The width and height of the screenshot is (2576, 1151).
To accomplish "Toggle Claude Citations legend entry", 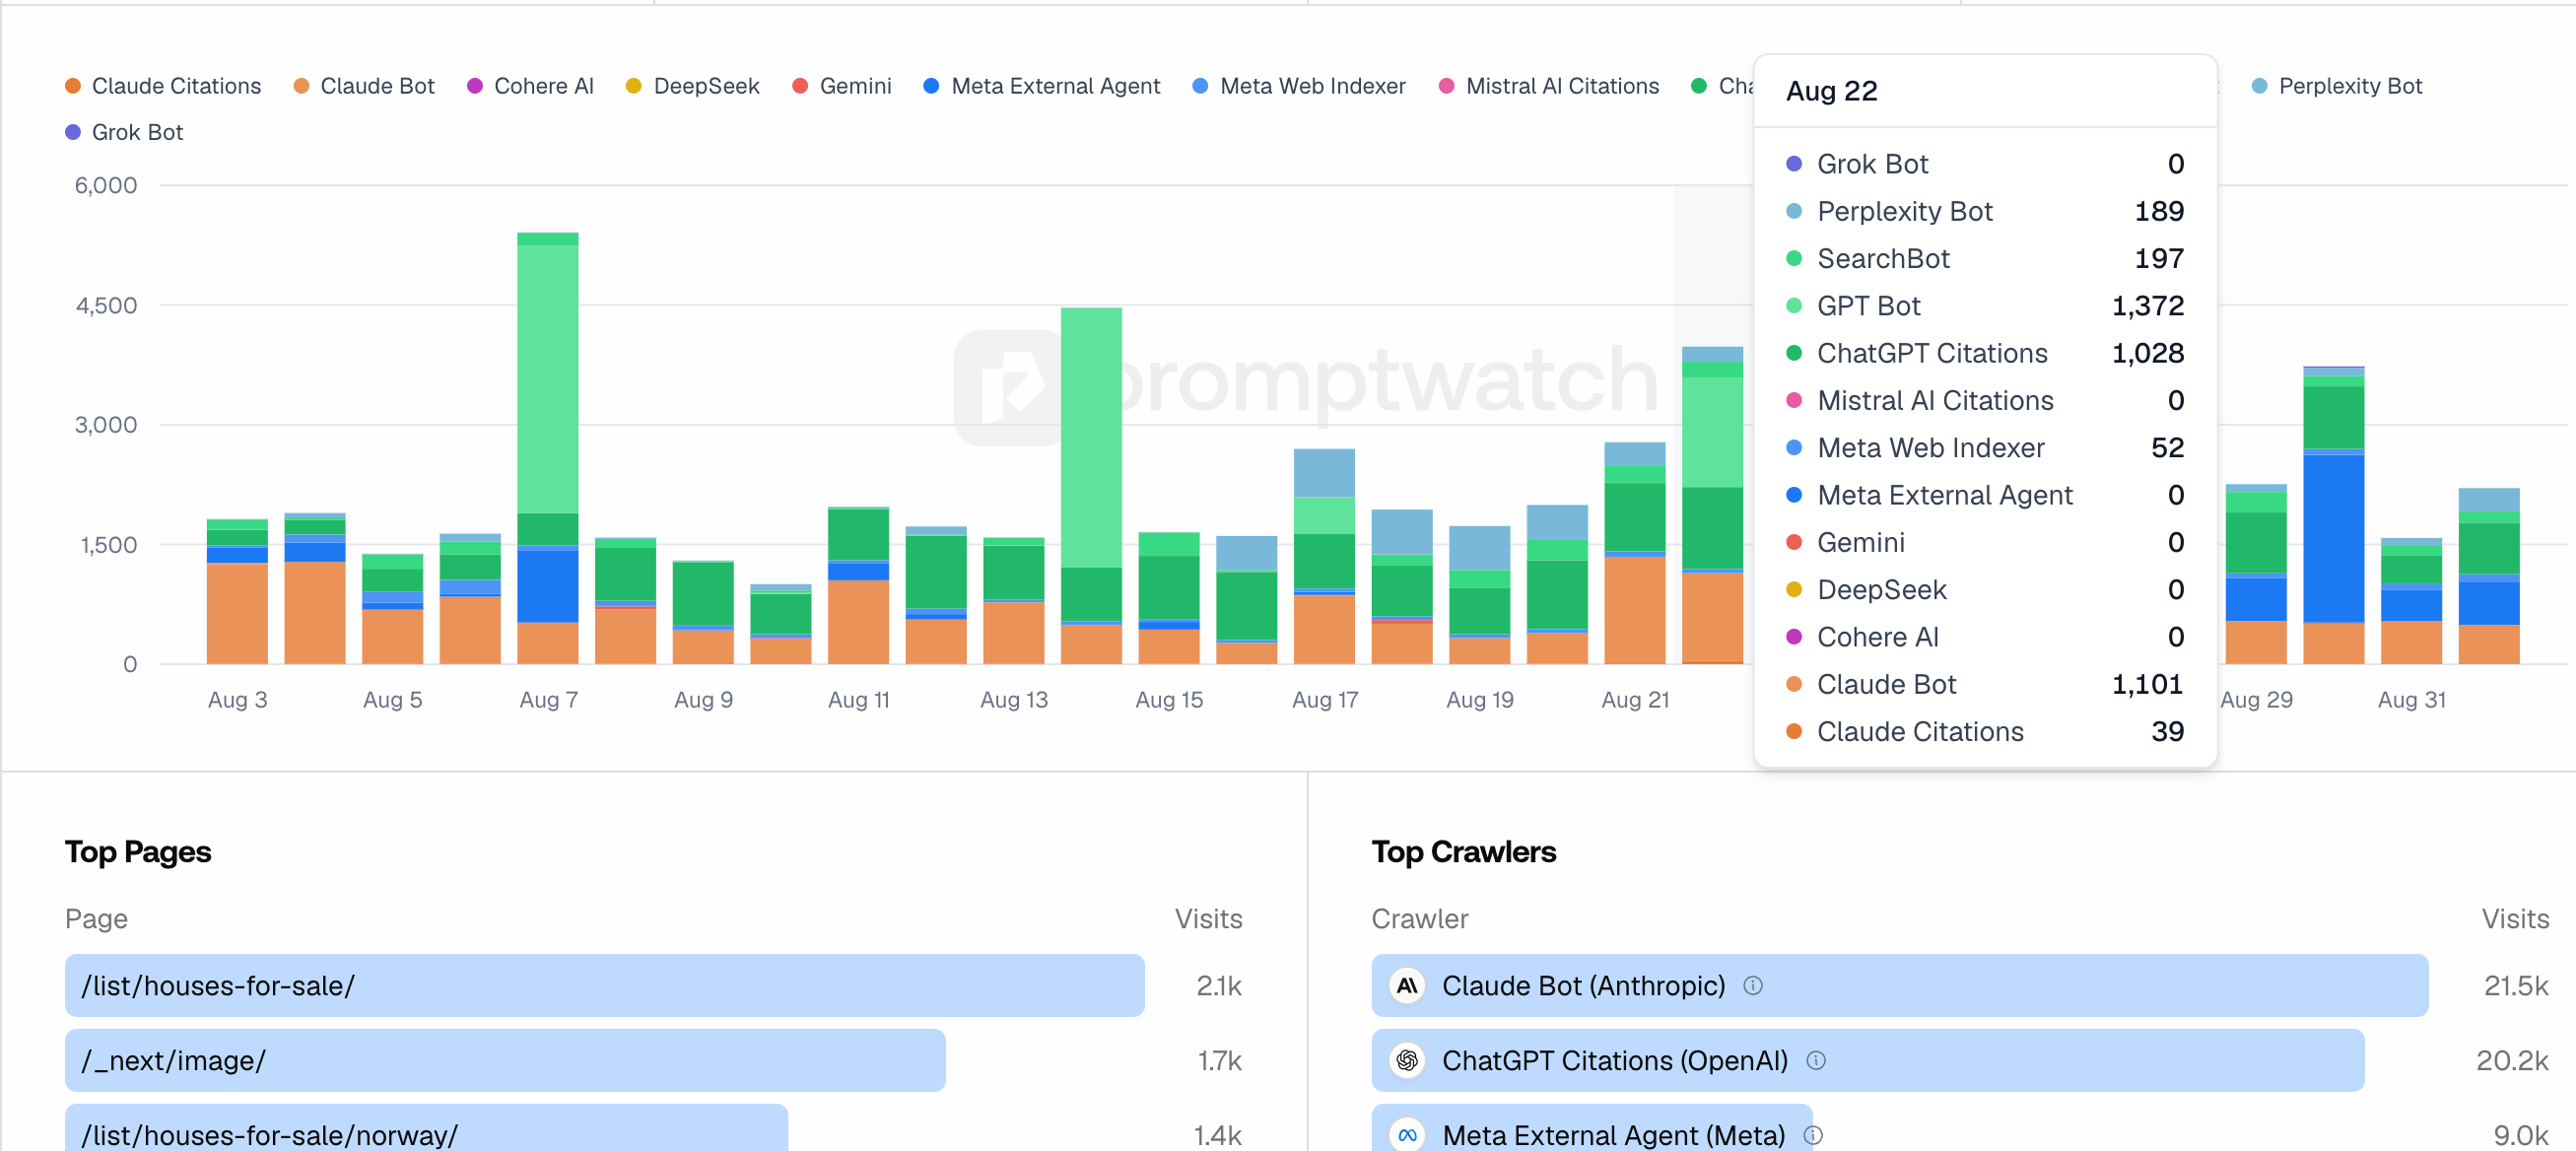I will coord(163,86).
